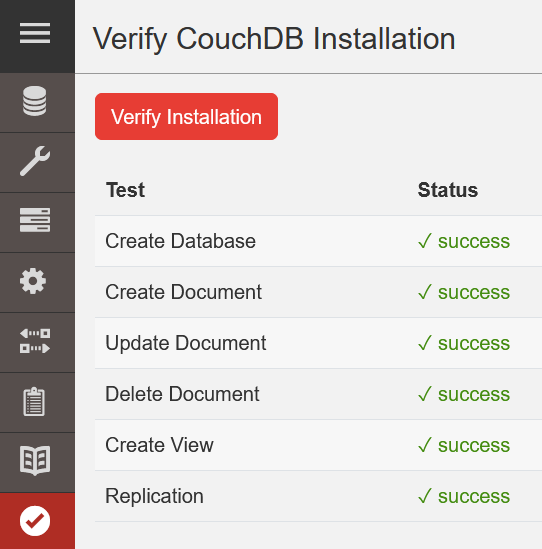
Task: Select the Create Document test row
Action: 318,292
